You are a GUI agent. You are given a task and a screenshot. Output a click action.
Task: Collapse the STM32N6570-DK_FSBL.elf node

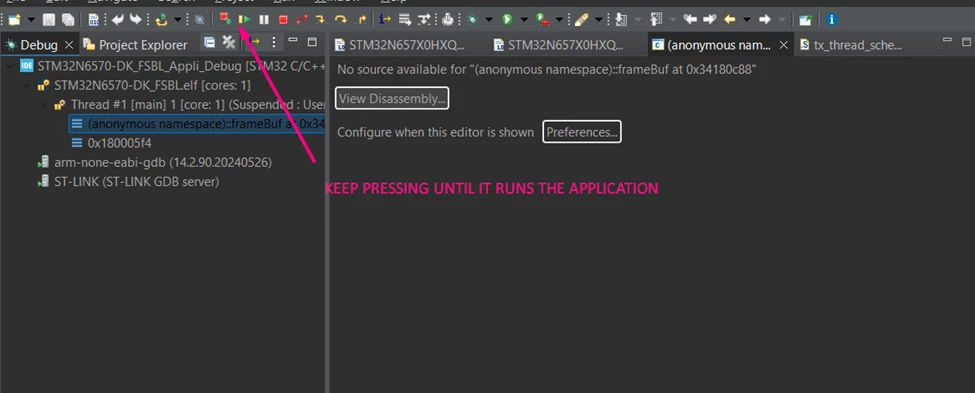[x=27, y=85]
